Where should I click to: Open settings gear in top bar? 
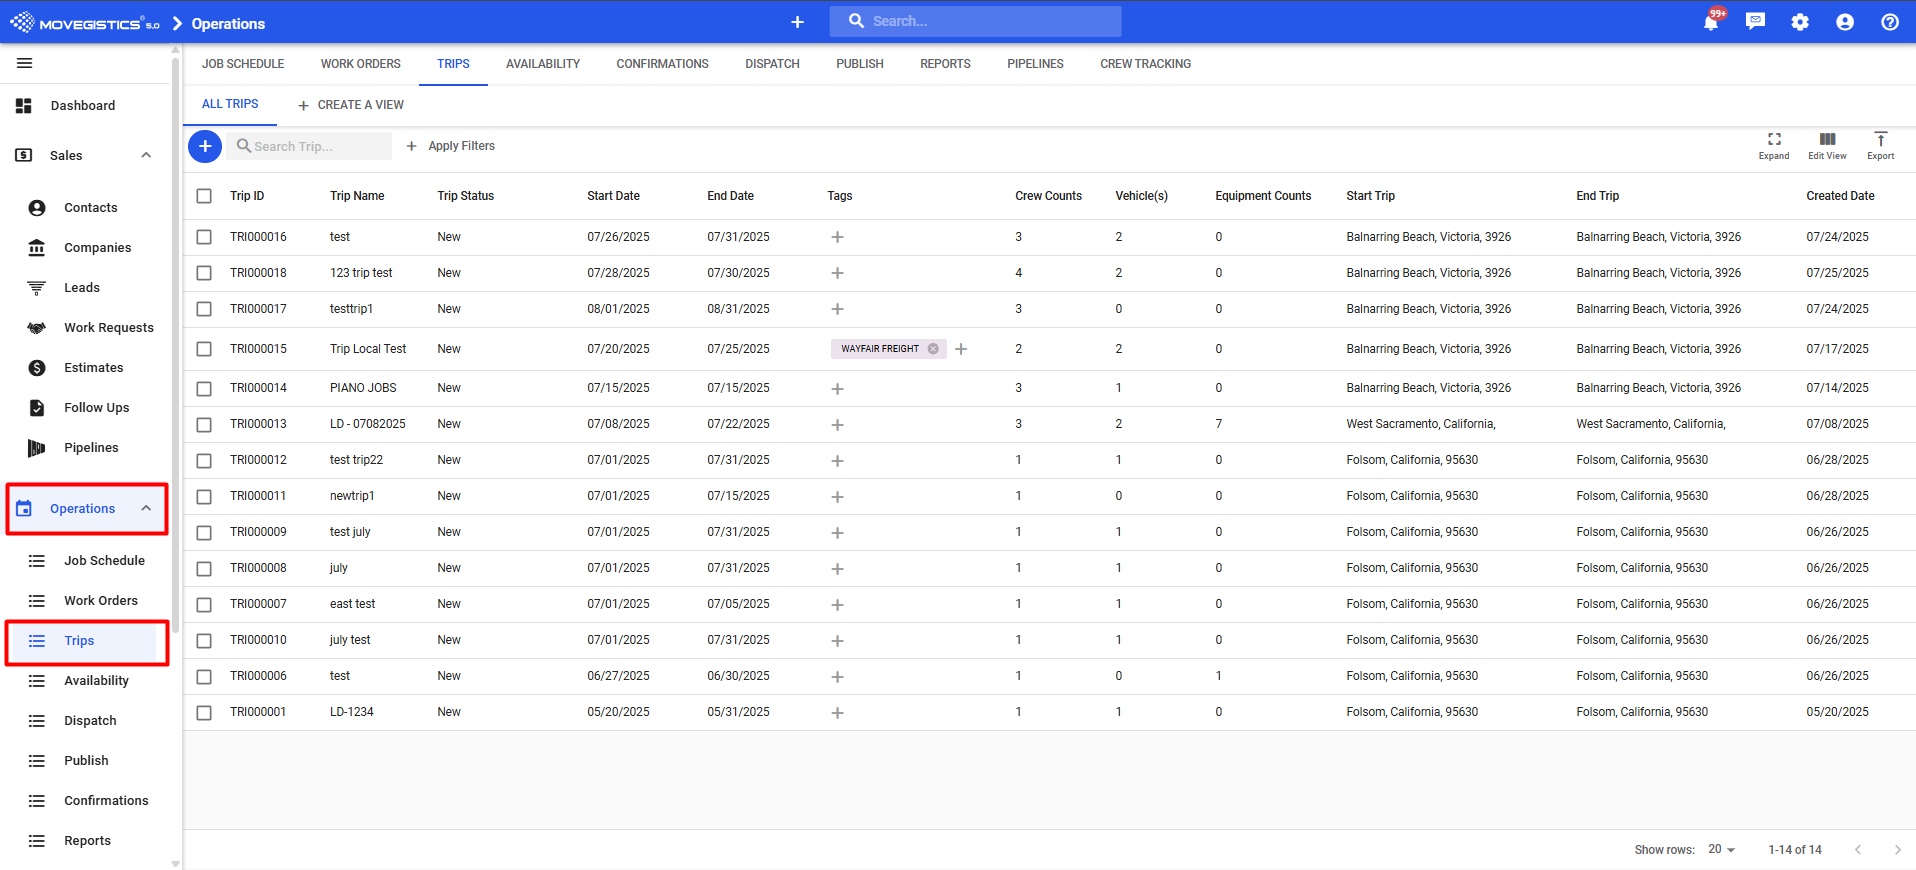click(1800, 22)
